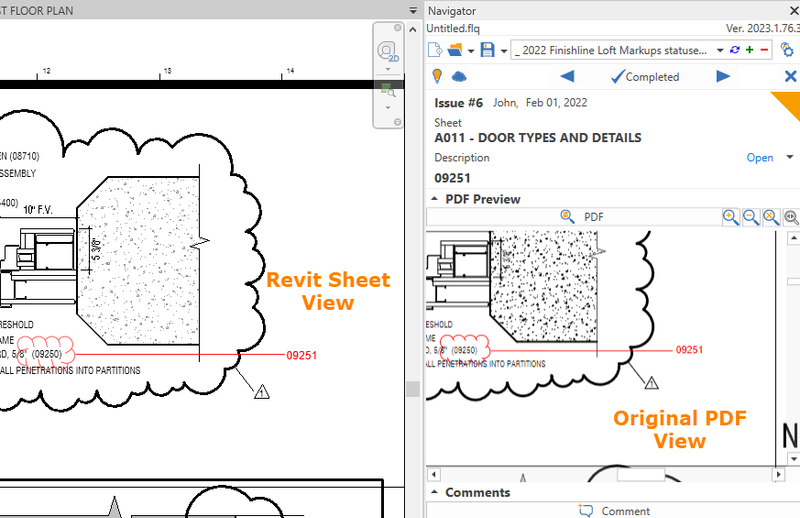Click the blue cloud icon
This screenshot has height=518, width=800.
(x=460, y=77)
